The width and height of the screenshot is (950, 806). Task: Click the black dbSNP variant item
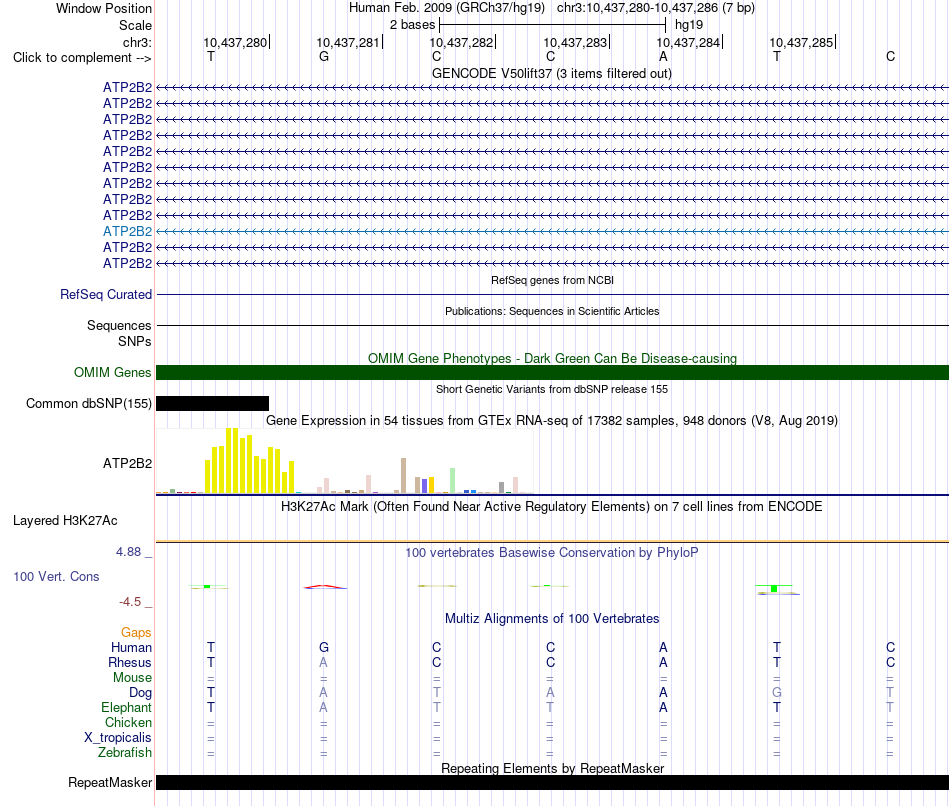[212, 404]
